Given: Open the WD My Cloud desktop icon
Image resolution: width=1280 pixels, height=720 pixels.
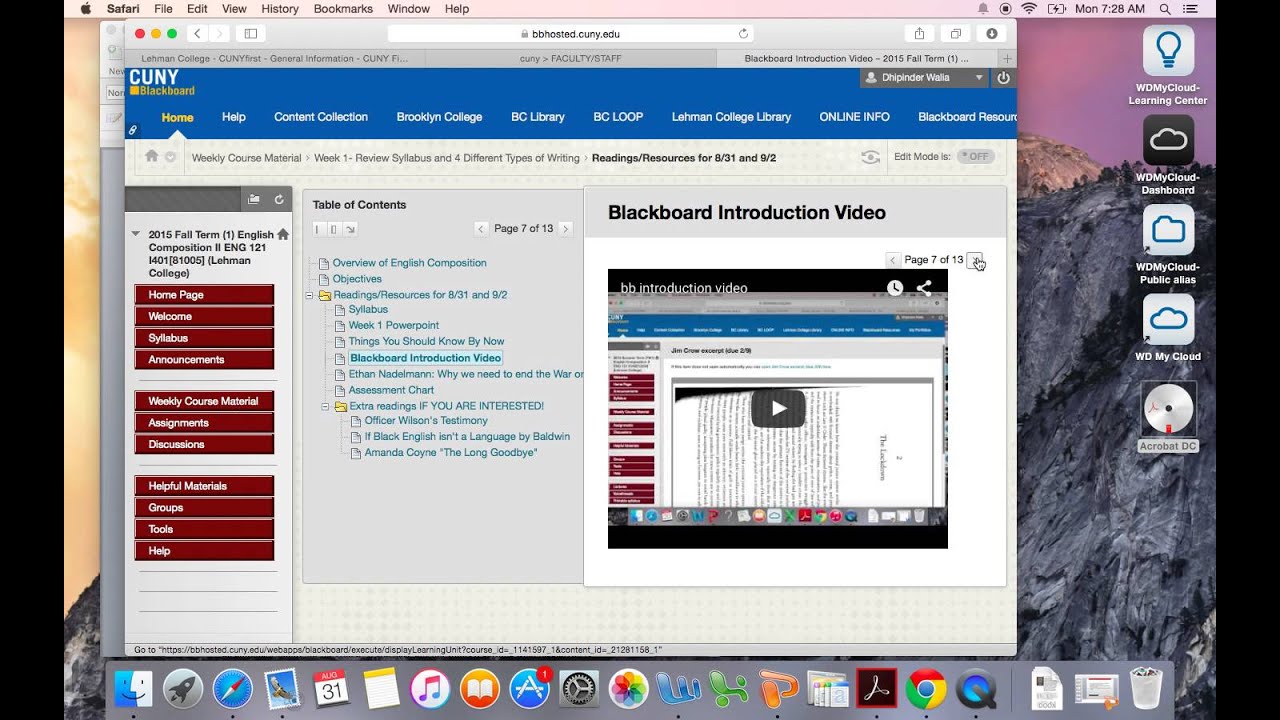Looking at the screenshot, I should click(1168, 328).
